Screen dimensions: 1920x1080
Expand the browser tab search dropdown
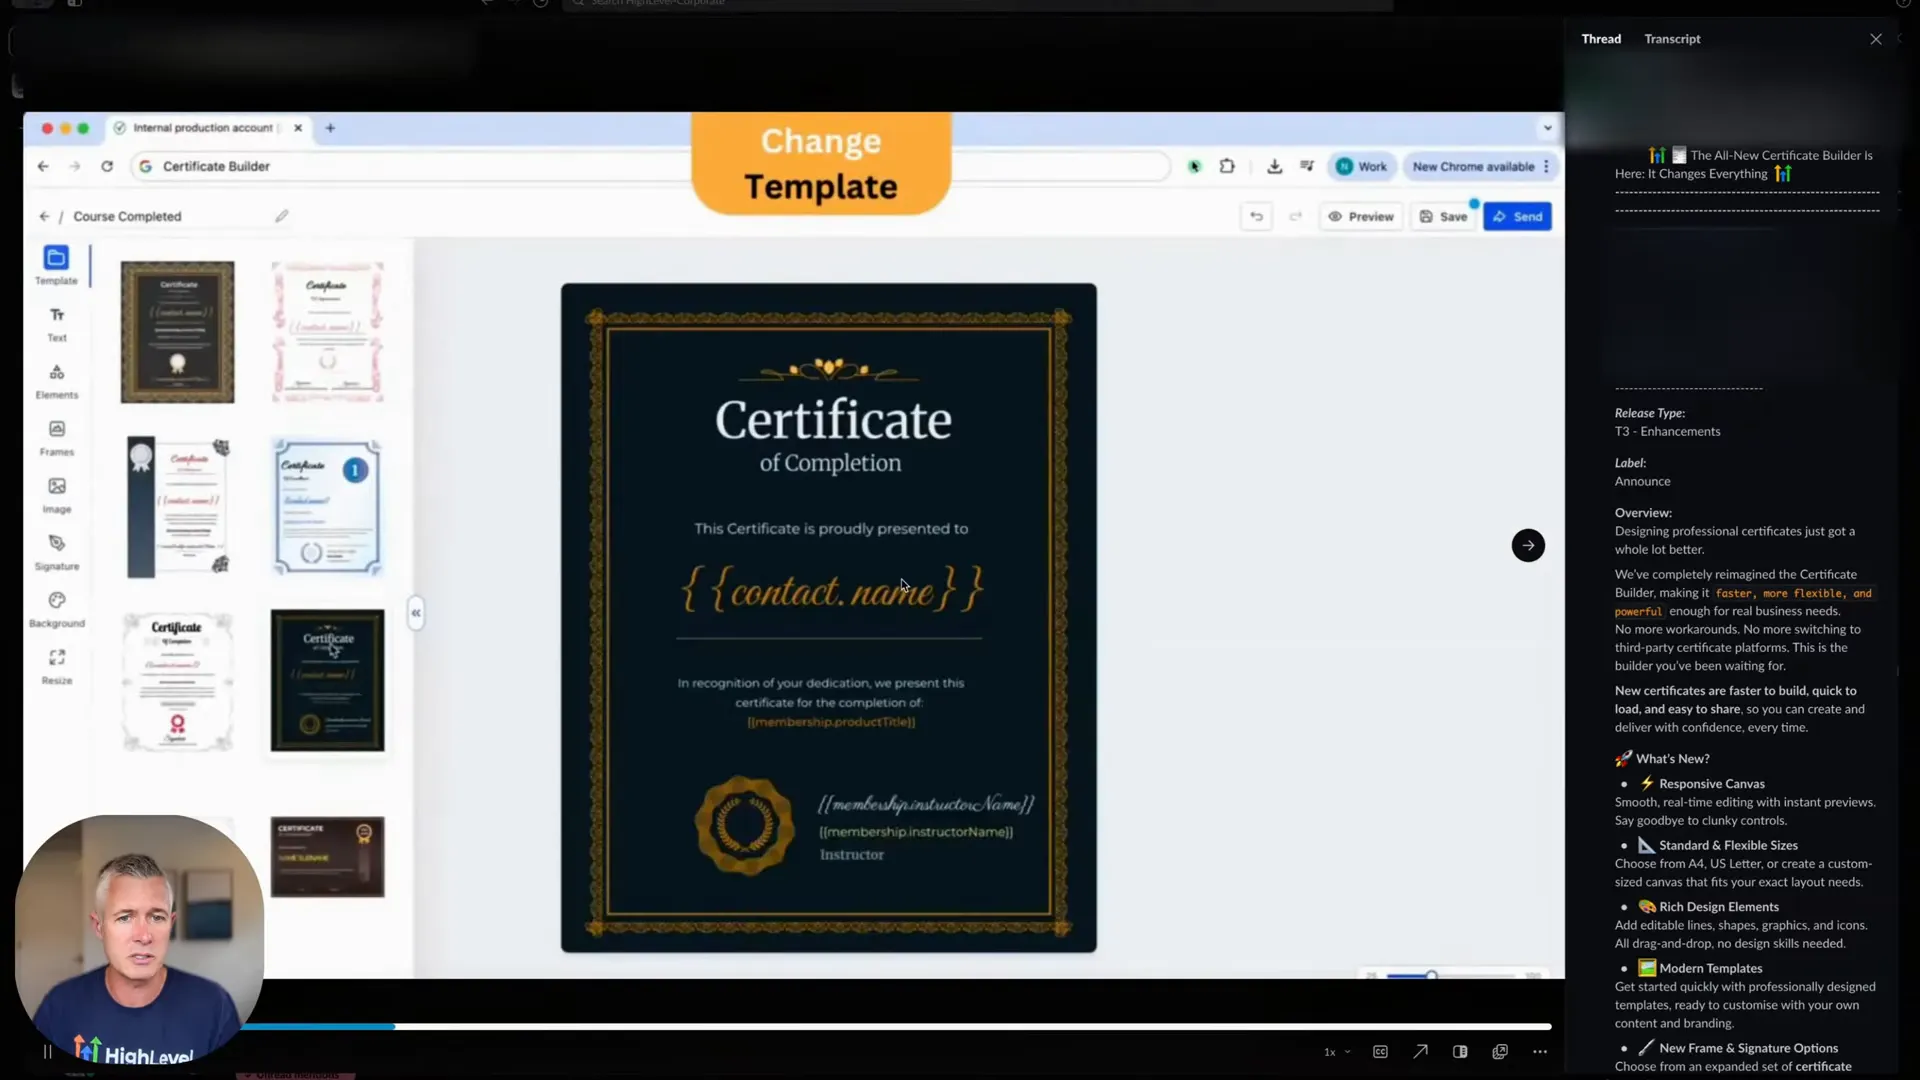pos(1548,128)
